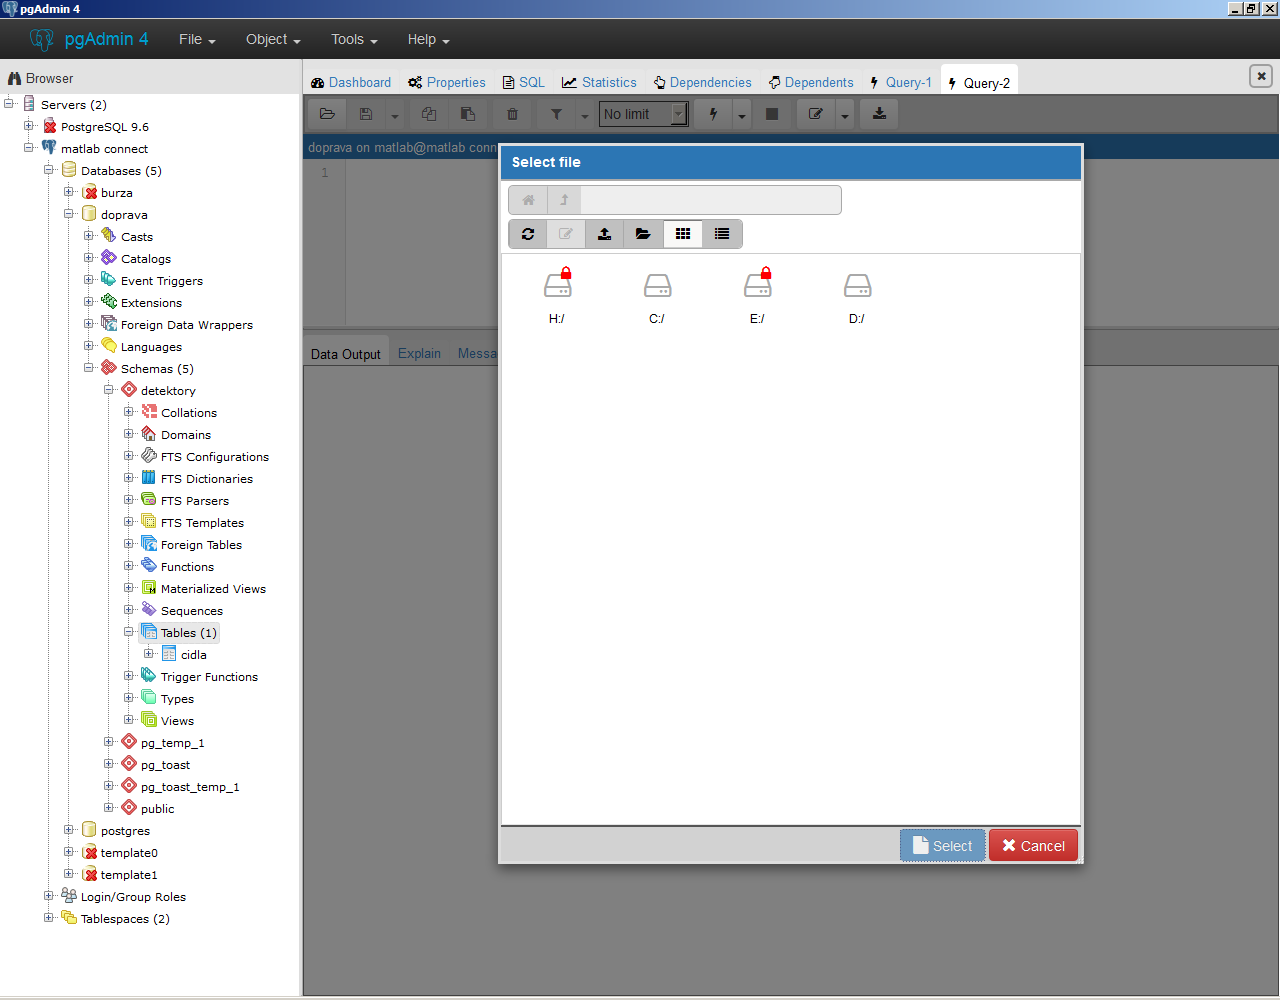Click the download CSV toolbar icon
1280x1000 pixels.
click(x=879, y=114)
